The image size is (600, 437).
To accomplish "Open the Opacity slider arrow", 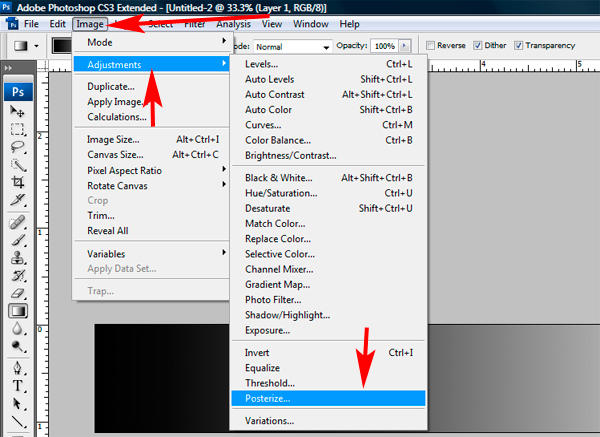I will [x=404, y=46].
